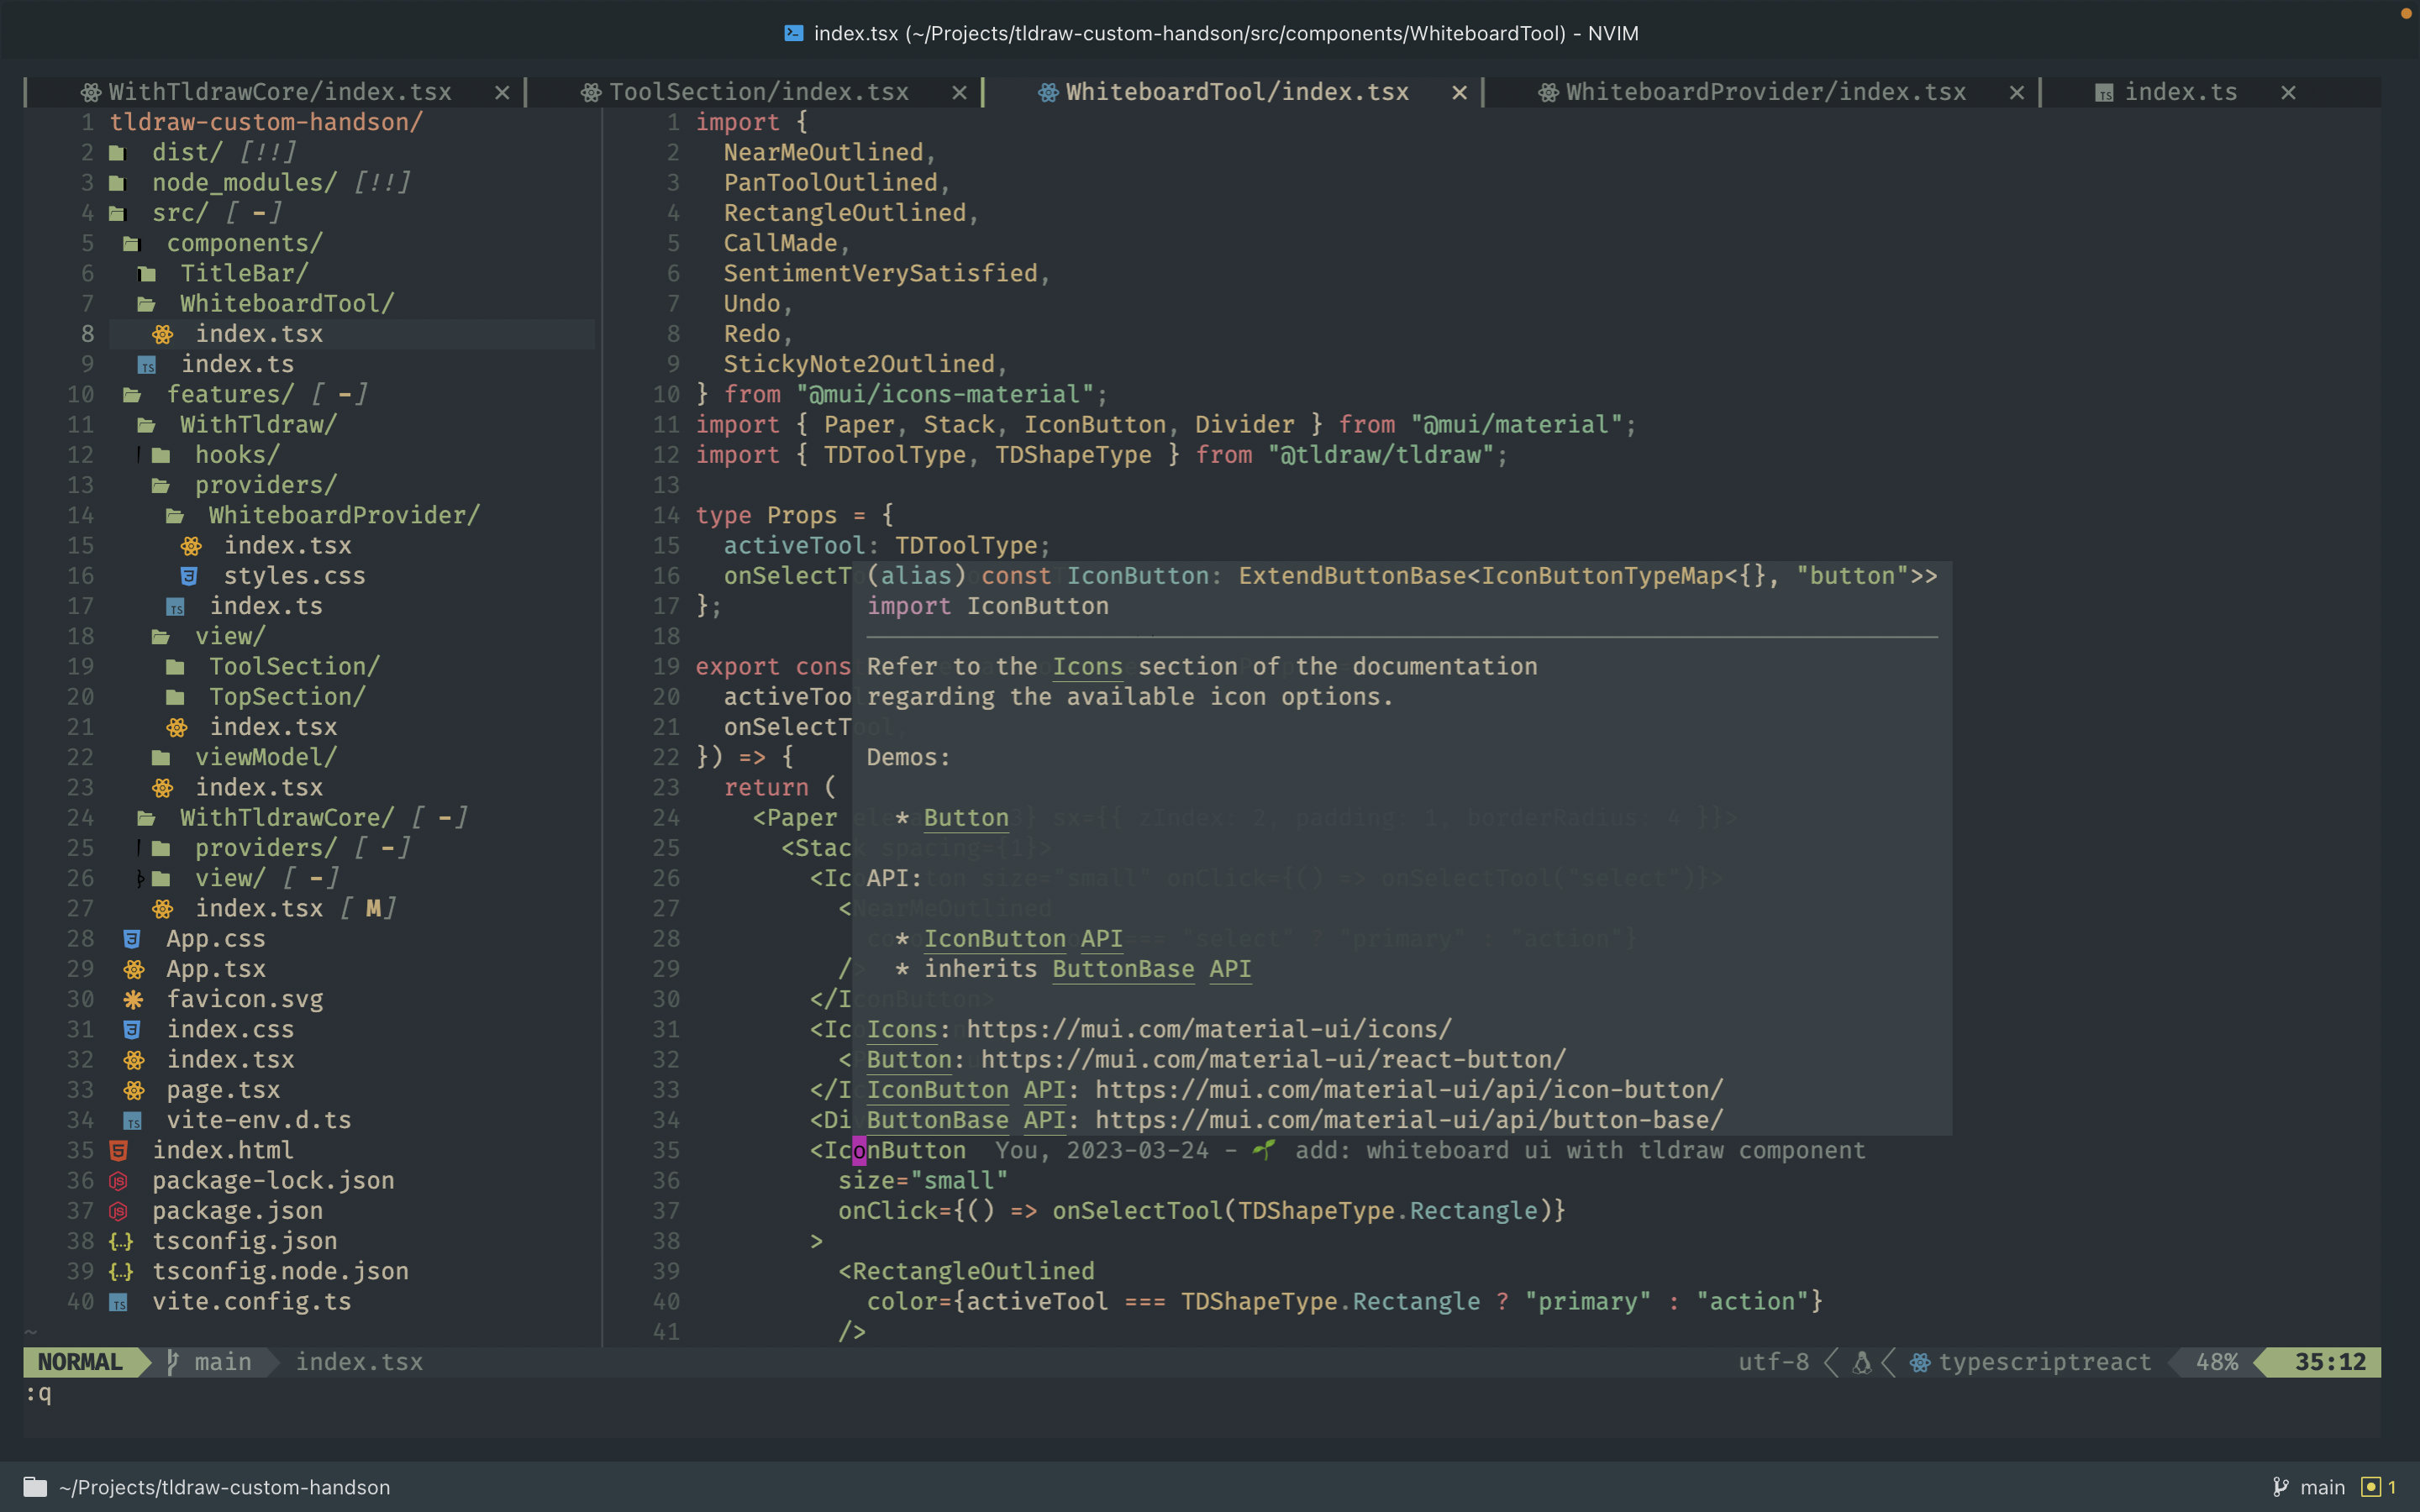Click favicon.svg asterisk file icon
Image resolution: width=2420 pixels, height=1512 pixels.
[x=133, y=999]
